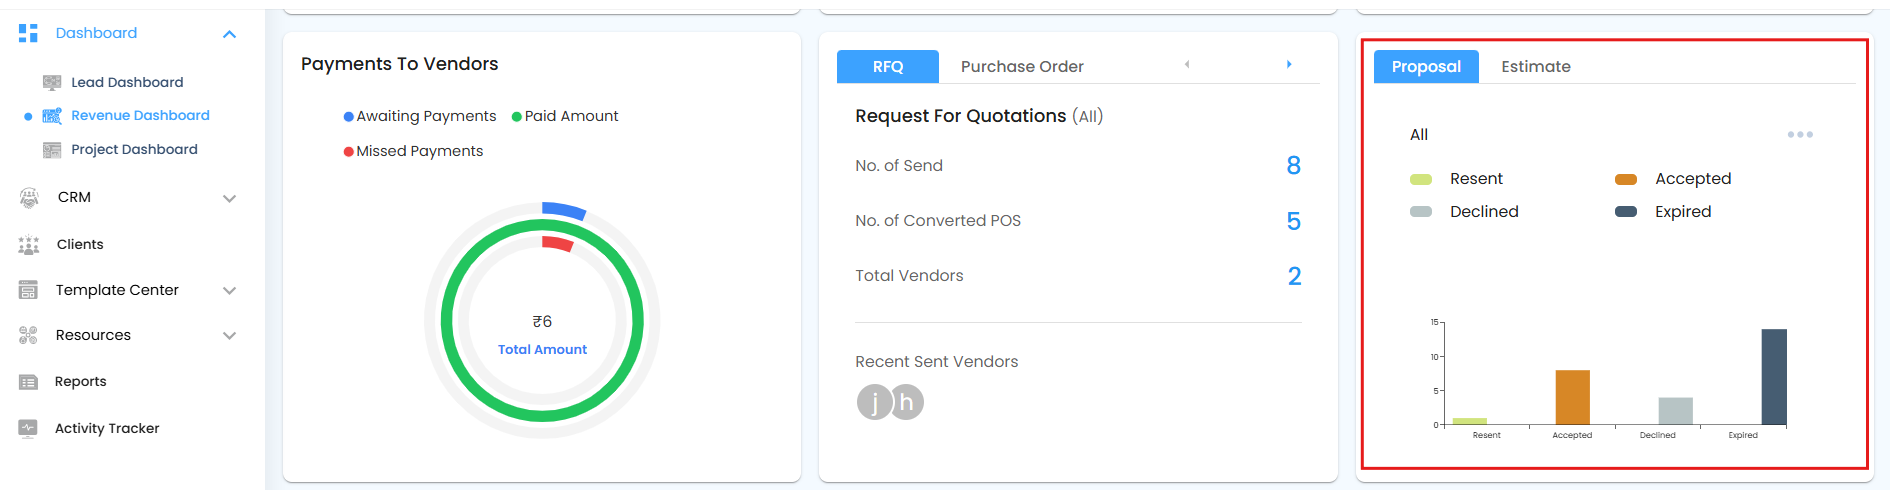Switch to the Purchase Order tab
Screen dimensions: 1890x490
pos(1022,66)
